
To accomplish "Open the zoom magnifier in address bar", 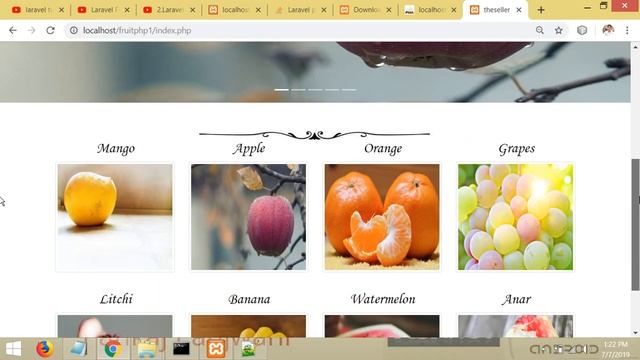I will coord(540,30).
